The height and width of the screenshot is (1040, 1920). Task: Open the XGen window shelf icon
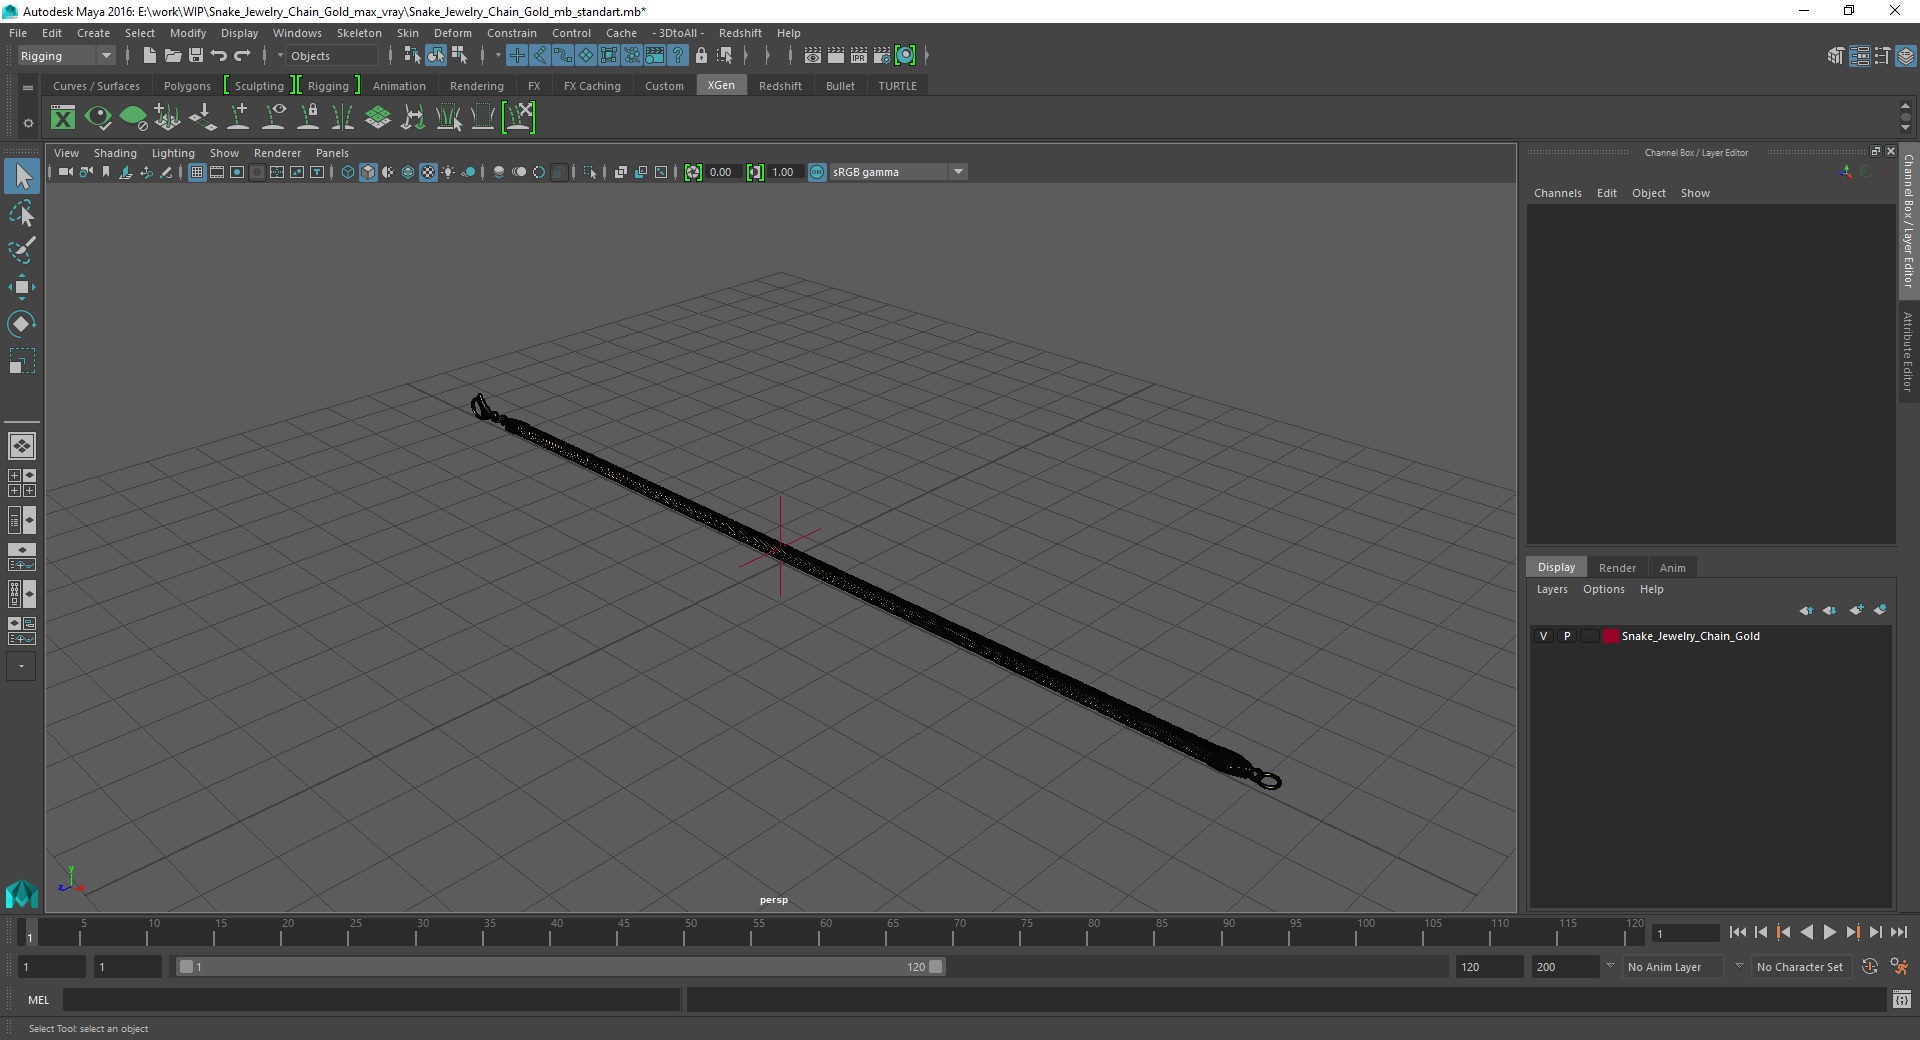pos(63,118)
